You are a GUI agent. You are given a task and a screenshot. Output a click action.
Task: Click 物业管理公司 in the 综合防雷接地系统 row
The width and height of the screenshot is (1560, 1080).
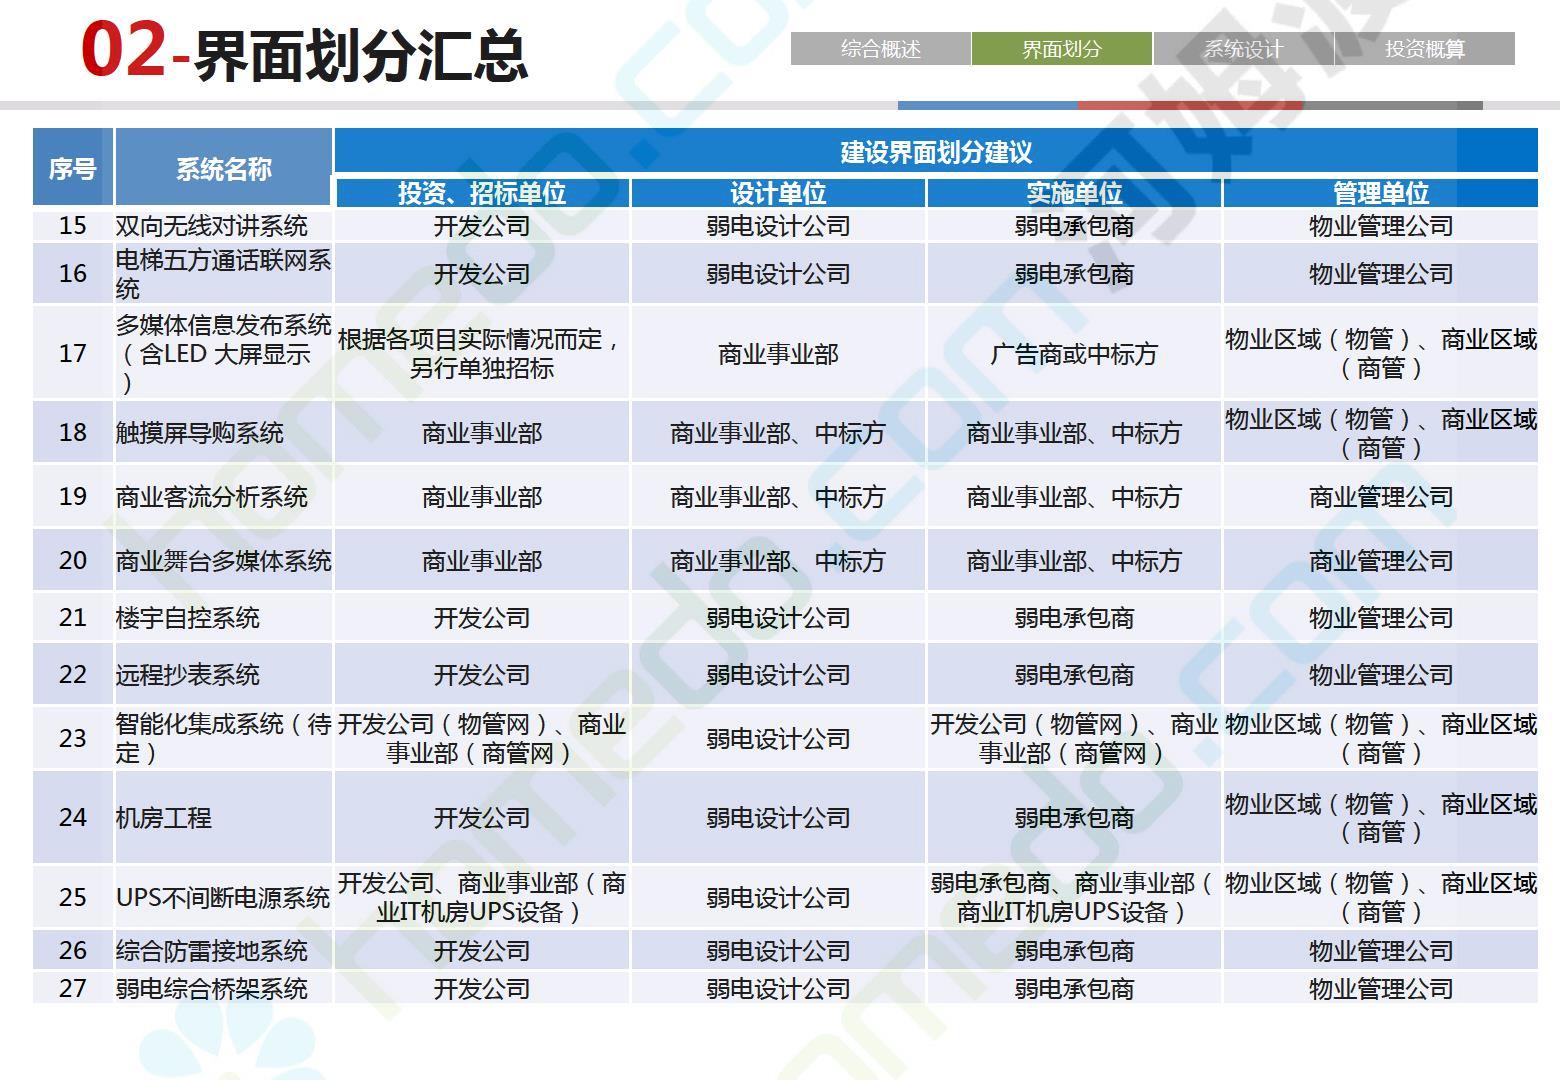pyautogui.click(x=1381, y=950)
